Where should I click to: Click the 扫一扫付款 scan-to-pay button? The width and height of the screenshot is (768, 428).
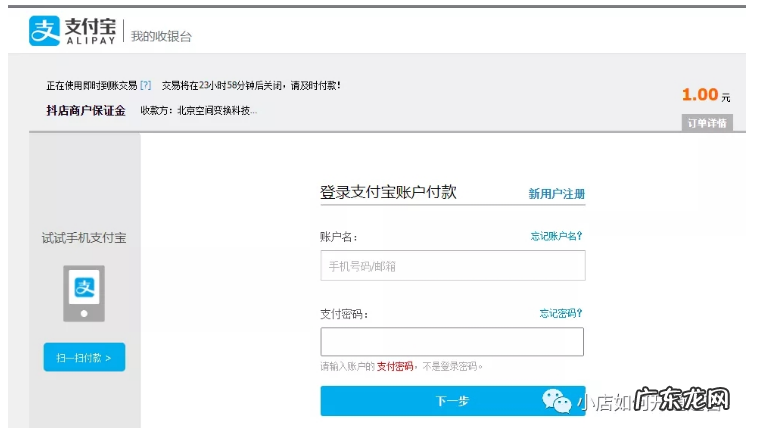point(84,357)
